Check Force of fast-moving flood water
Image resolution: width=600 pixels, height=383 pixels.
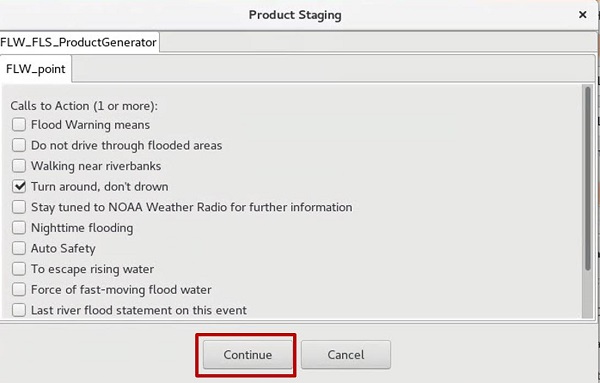tap(19, 290)
